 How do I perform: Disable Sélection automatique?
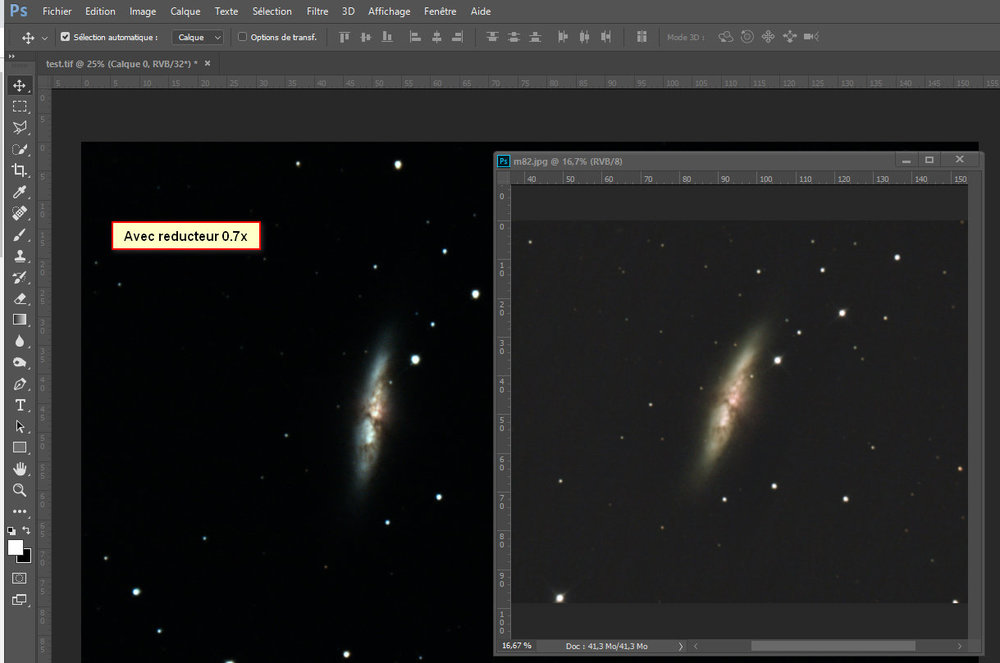click(x=63, y=36)
